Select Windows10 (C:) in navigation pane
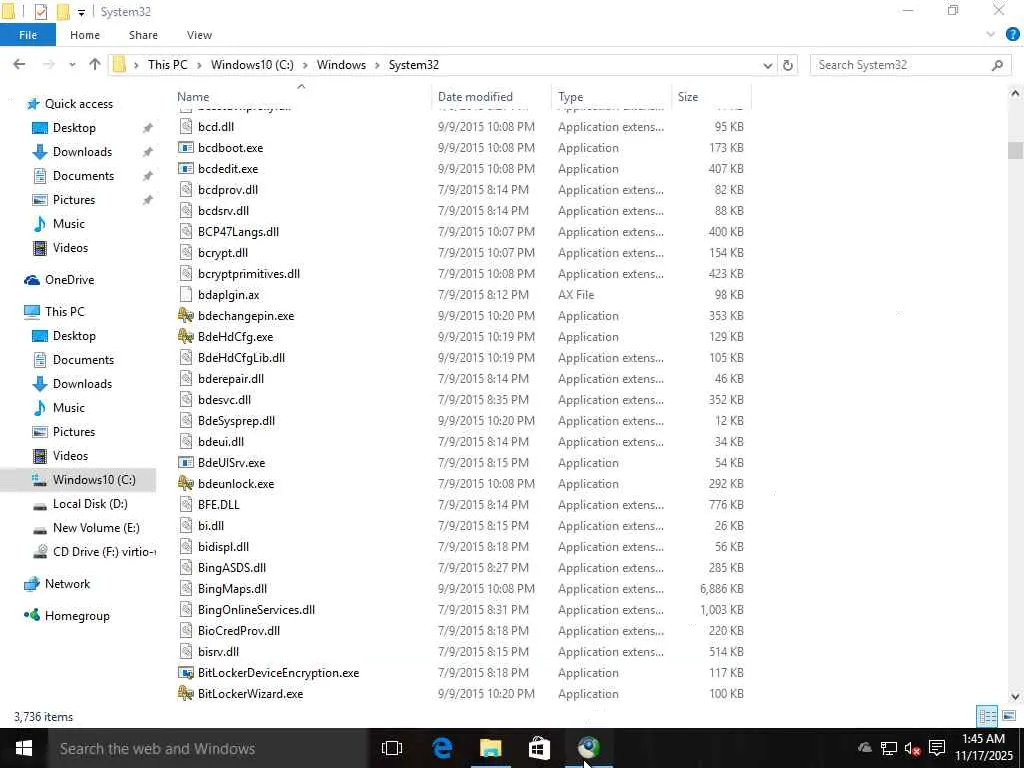 [x=94, y=479]
